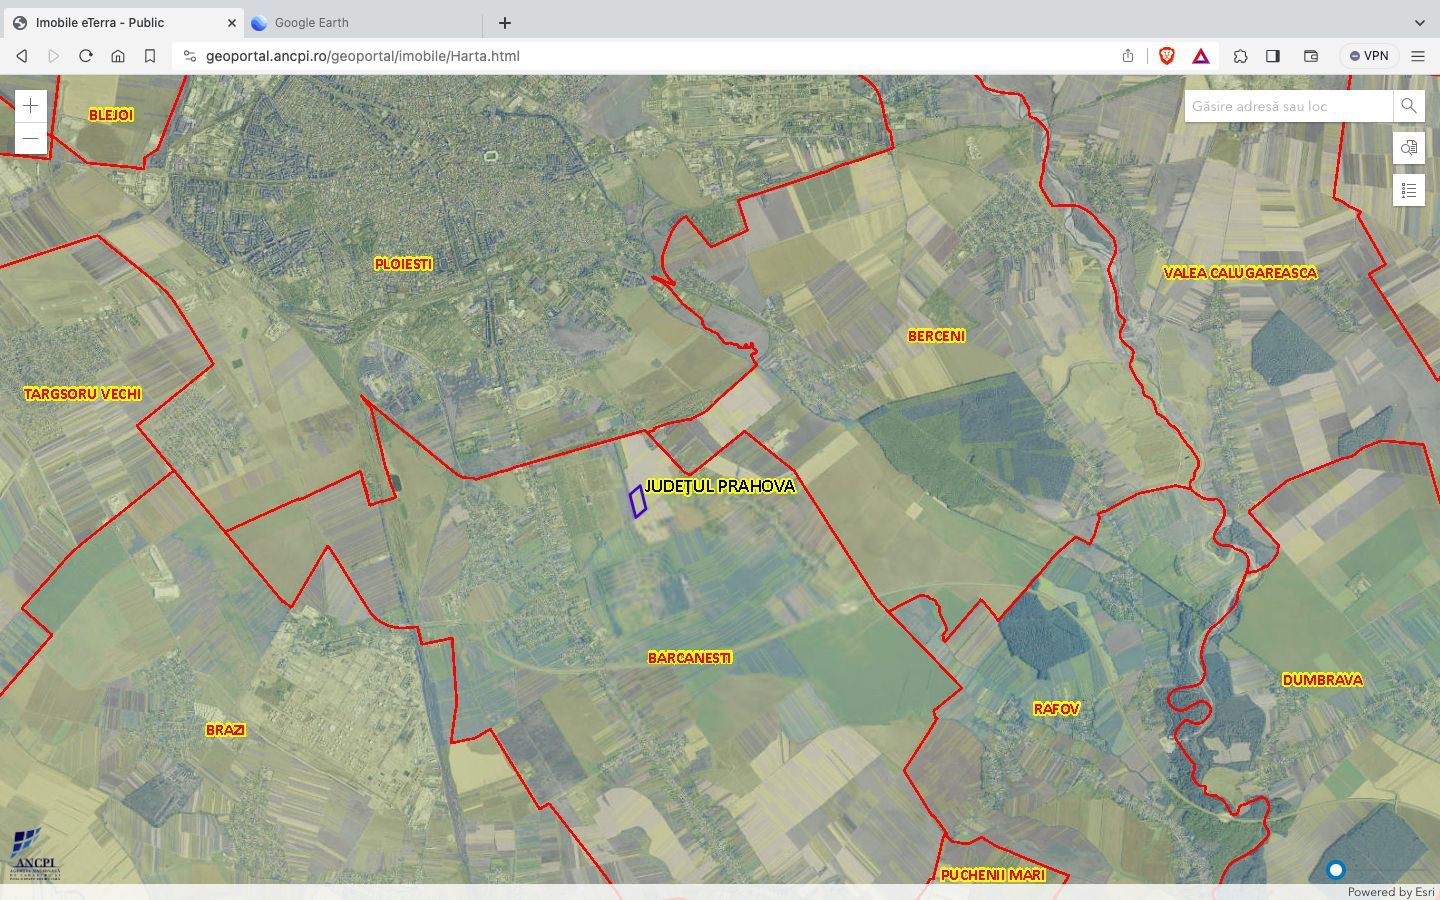The image size is (1440, 900).
Task: Open the tab list chevron at top right
Action: pos(1419,22)
